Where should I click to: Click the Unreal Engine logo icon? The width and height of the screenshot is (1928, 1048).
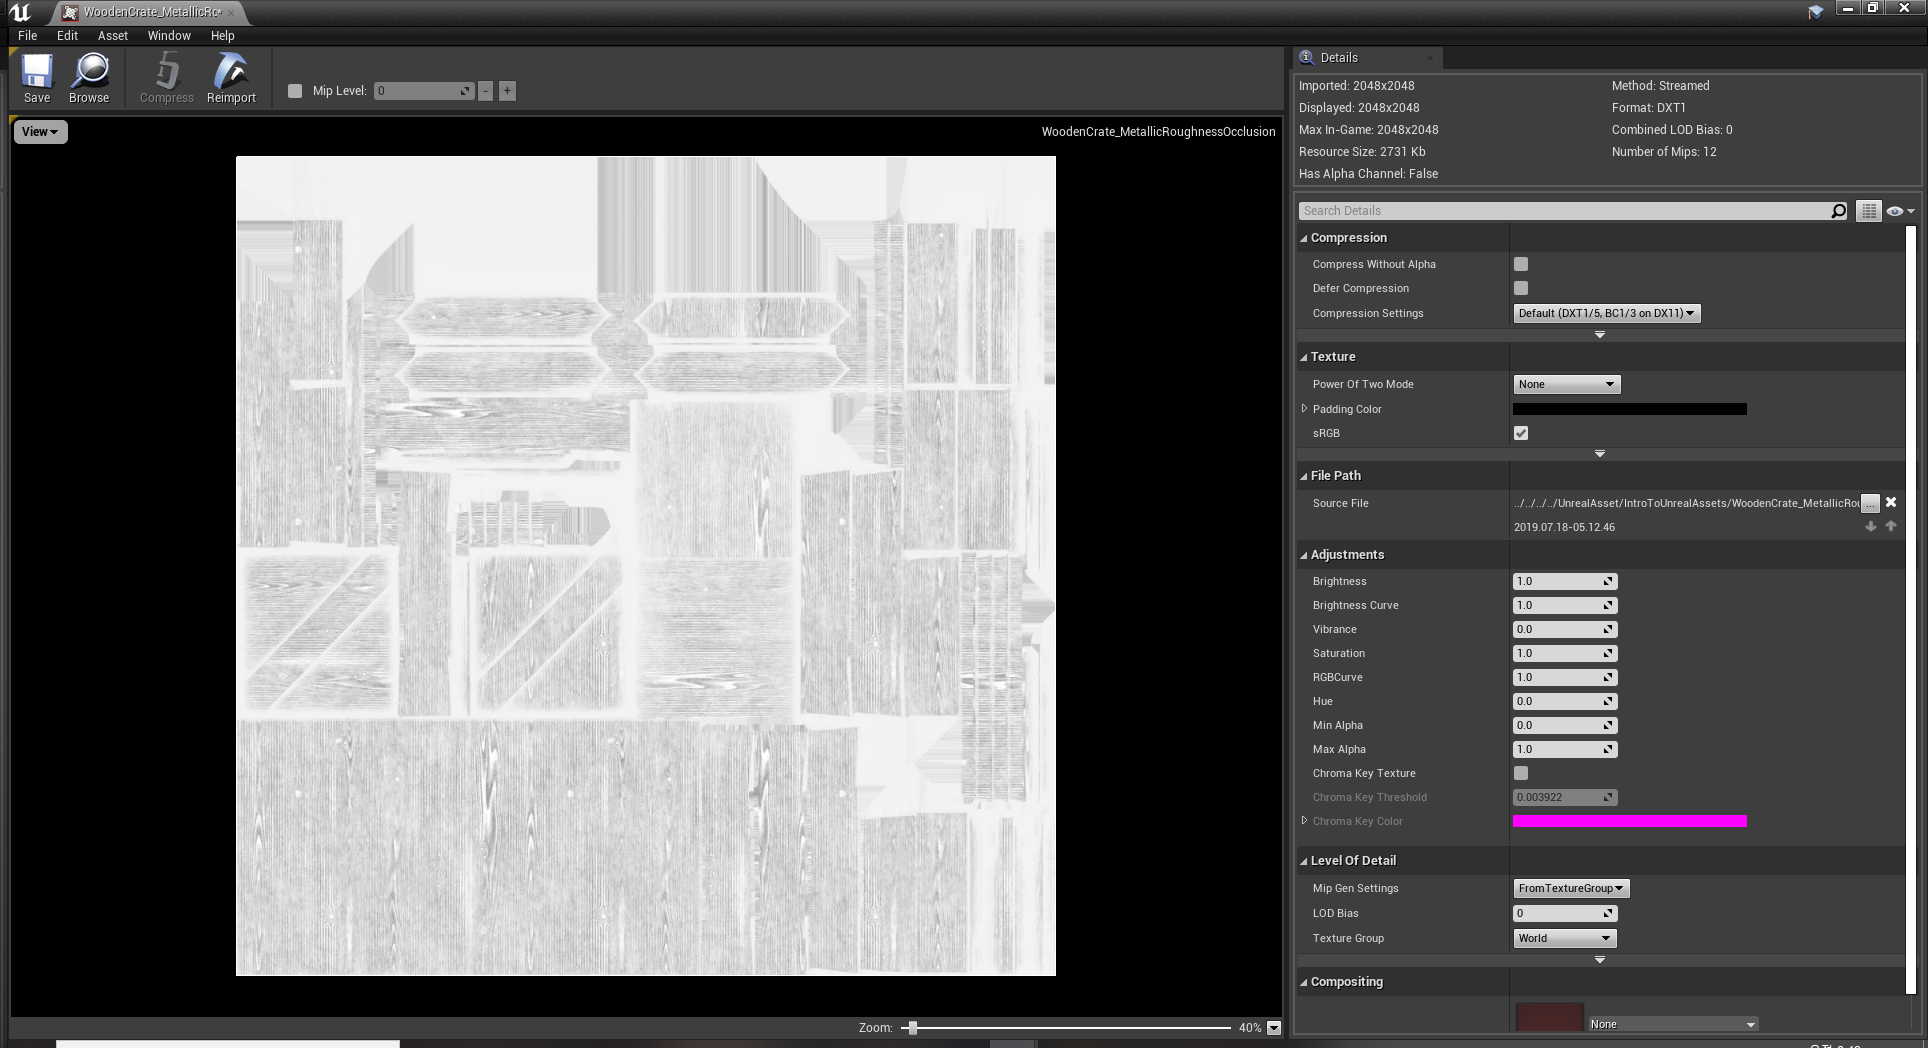20,12
